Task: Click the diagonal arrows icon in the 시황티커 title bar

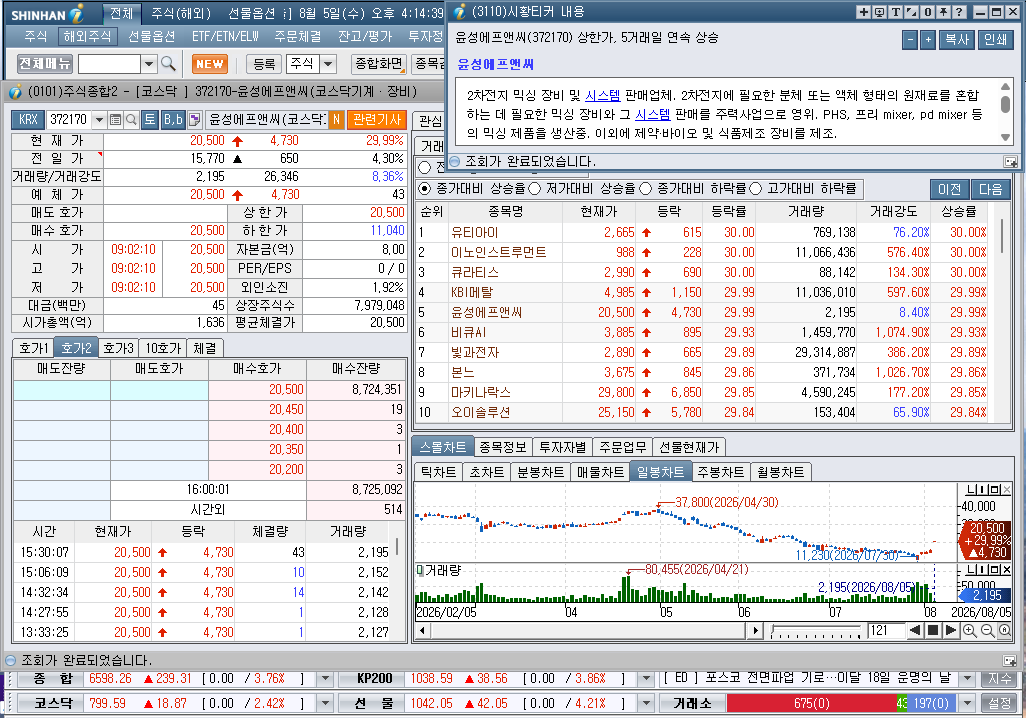Action: 911,12
